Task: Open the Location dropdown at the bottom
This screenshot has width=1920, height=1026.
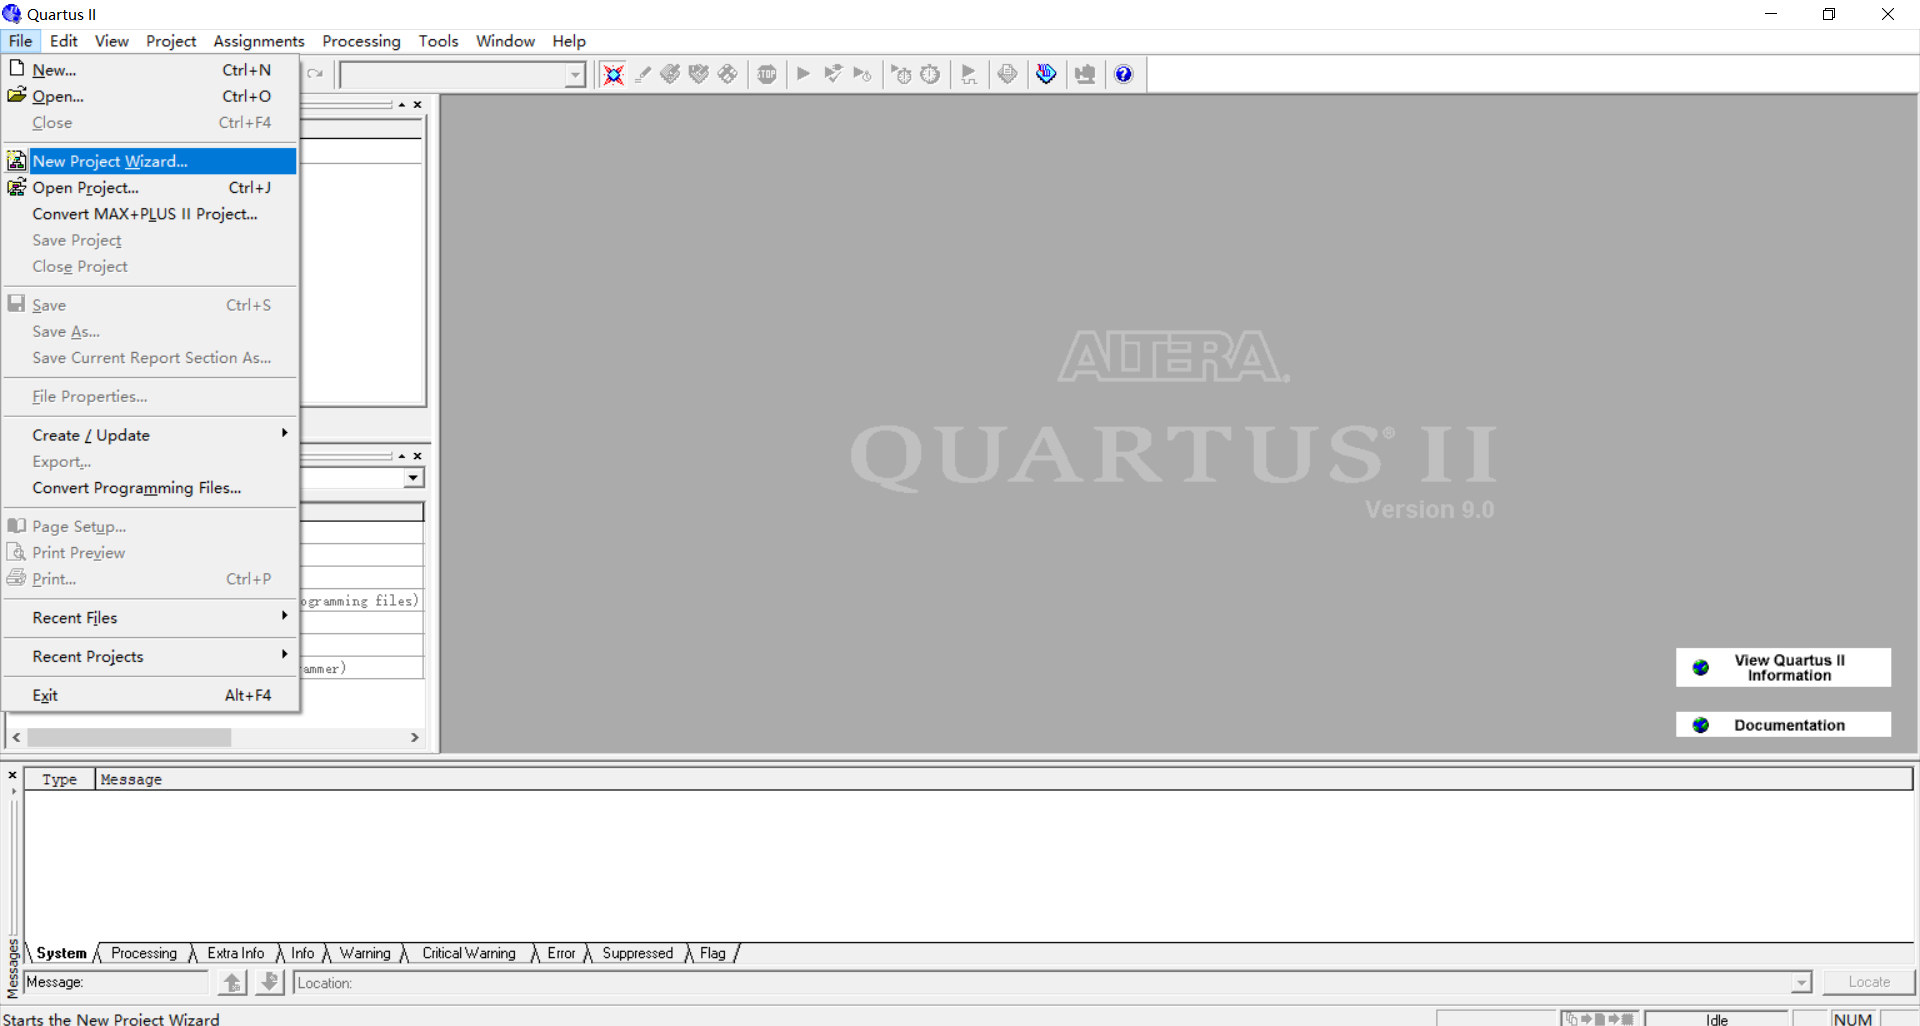Action: [x=1800, y=982]
